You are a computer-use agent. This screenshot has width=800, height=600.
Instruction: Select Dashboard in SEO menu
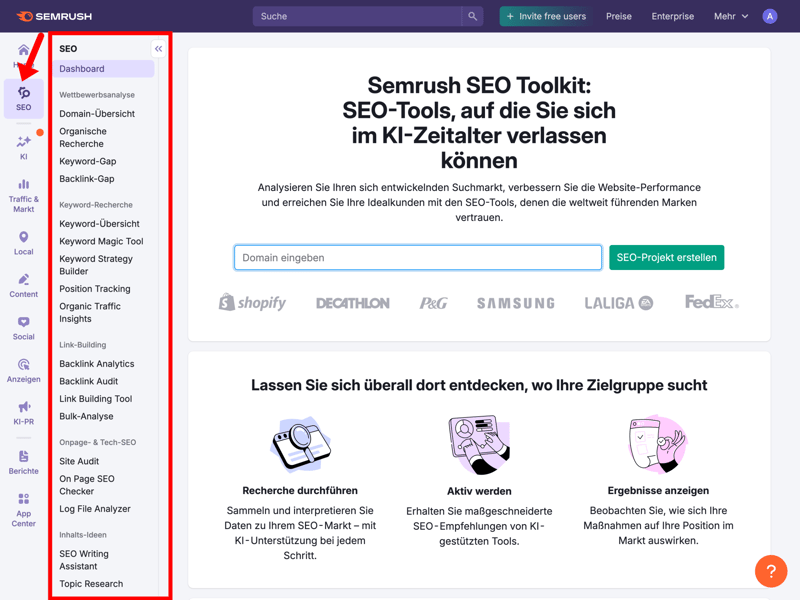point(103,69)
